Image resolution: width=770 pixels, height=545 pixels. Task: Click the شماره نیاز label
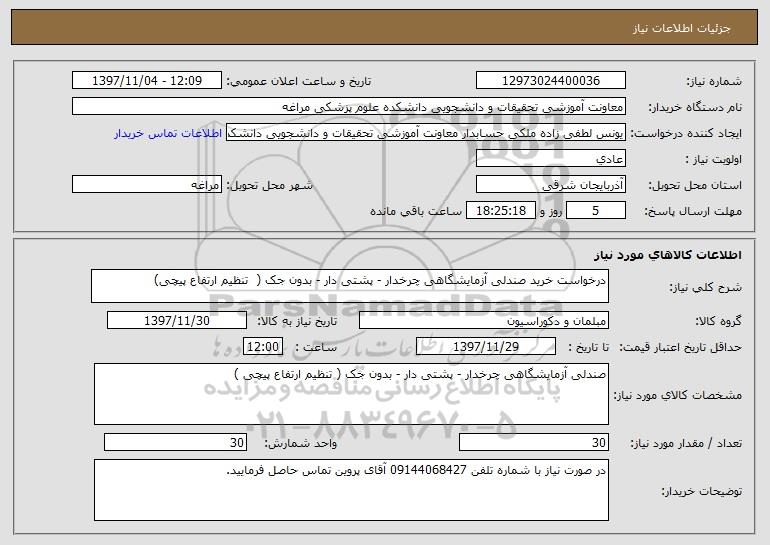click(714, 82)
